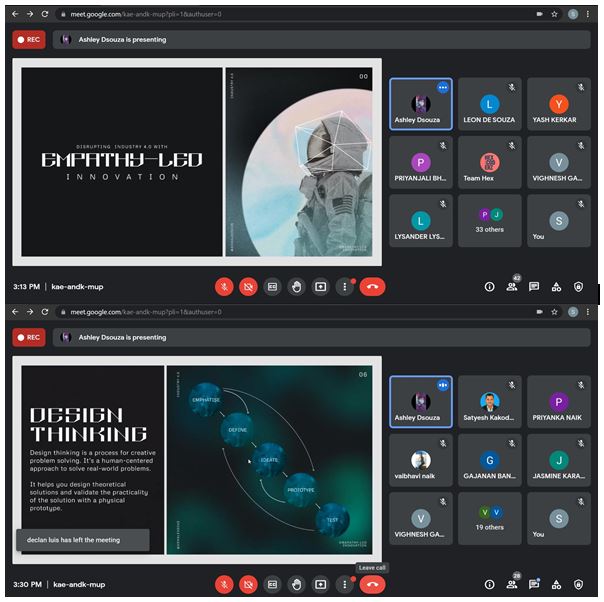Select LYSANDER LYS... participant tile

pos(421,221)
